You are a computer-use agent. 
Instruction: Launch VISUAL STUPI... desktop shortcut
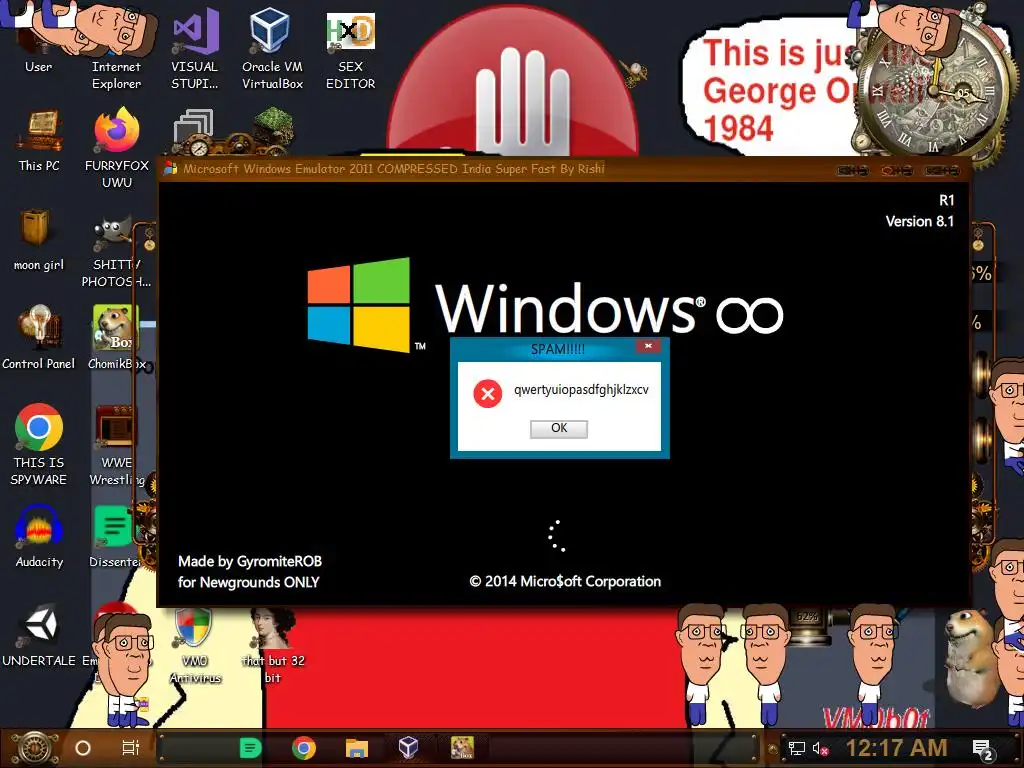click(195, 47)
